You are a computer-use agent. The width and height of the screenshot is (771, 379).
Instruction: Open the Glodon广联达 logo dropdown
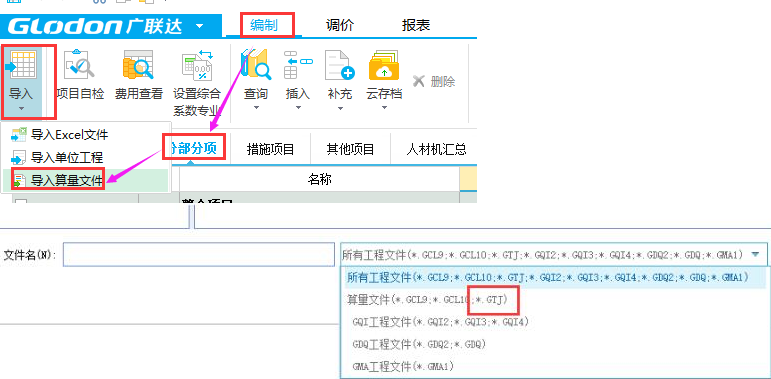click(x=199, y=26)
